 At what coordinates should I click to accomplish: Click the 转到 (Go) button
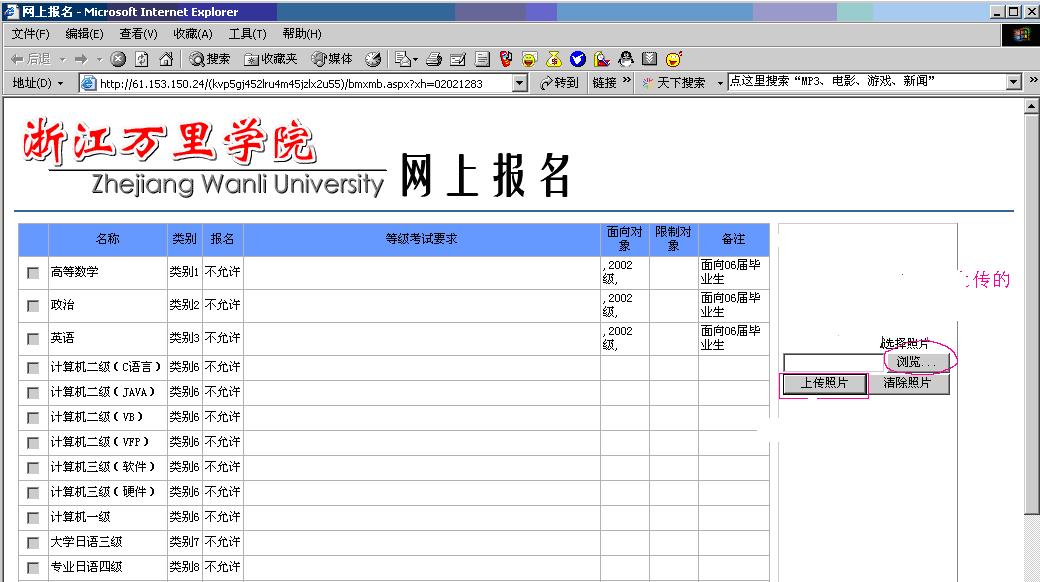pyautogui.click(x=559, y=83)
